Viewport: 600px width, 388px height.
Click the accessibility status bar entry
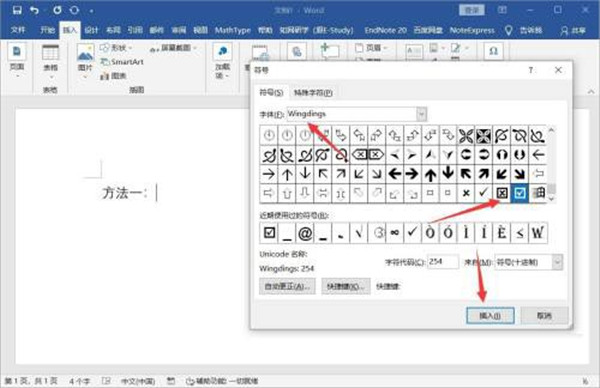click(x=222, y=381)
